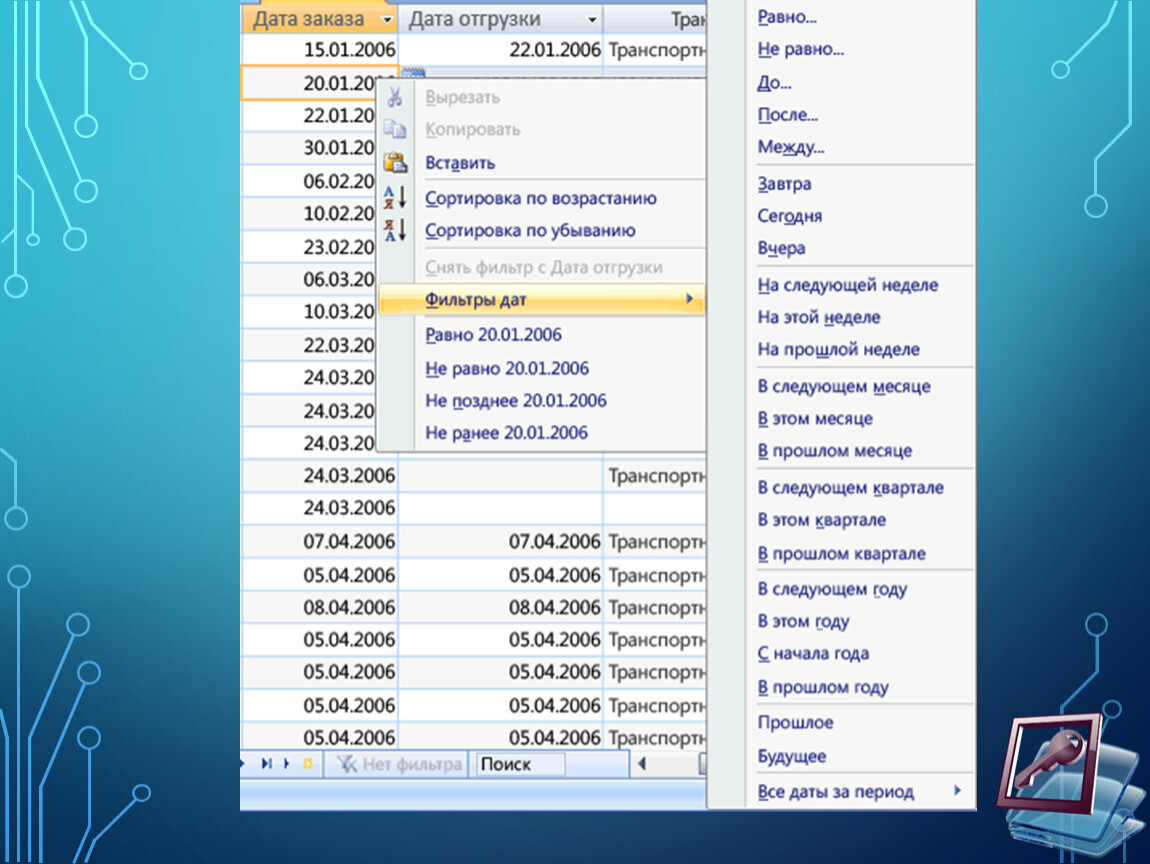Filter by Не позднее 20.01.2006
The width and height of the screenshot is (1150, 864).
point(516,400)
